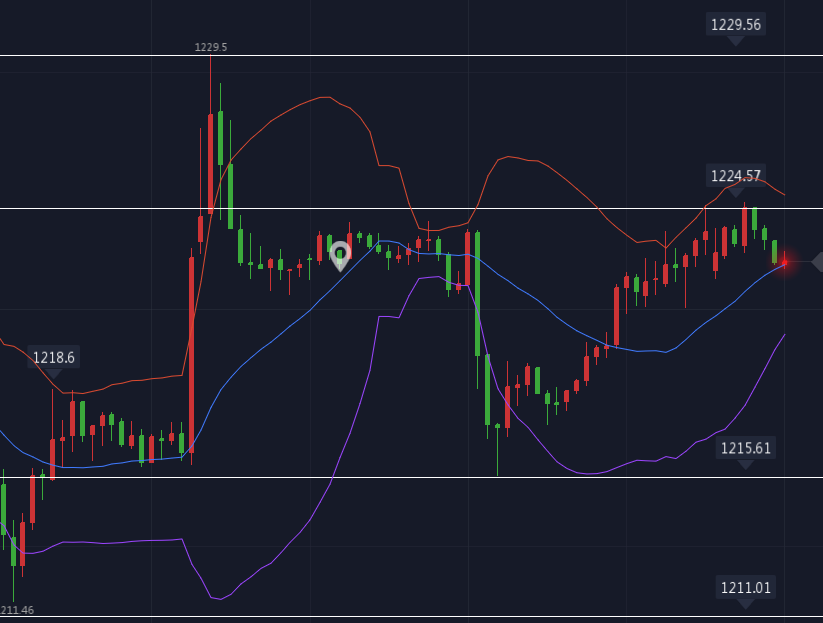This screenshot has height=623, width=823.
Task: Click the glowing red current price dot
Action: [785, 262]
